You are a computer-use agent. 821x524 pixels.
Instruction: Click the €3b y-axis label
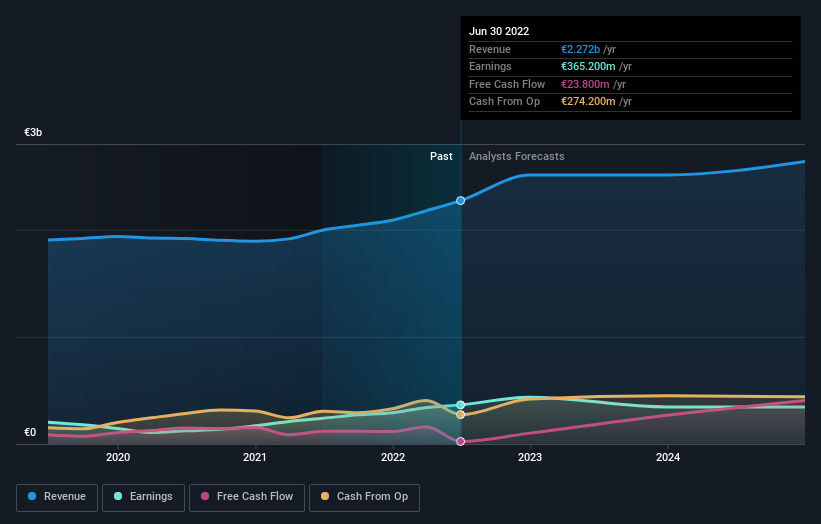33,132
